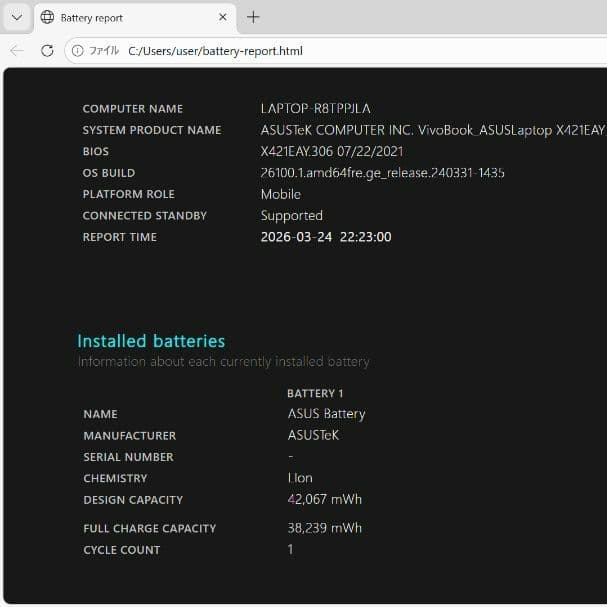Click the FULL CHARGE CAPACITY label
Screen dimensions: 607x607
(149, 528)
